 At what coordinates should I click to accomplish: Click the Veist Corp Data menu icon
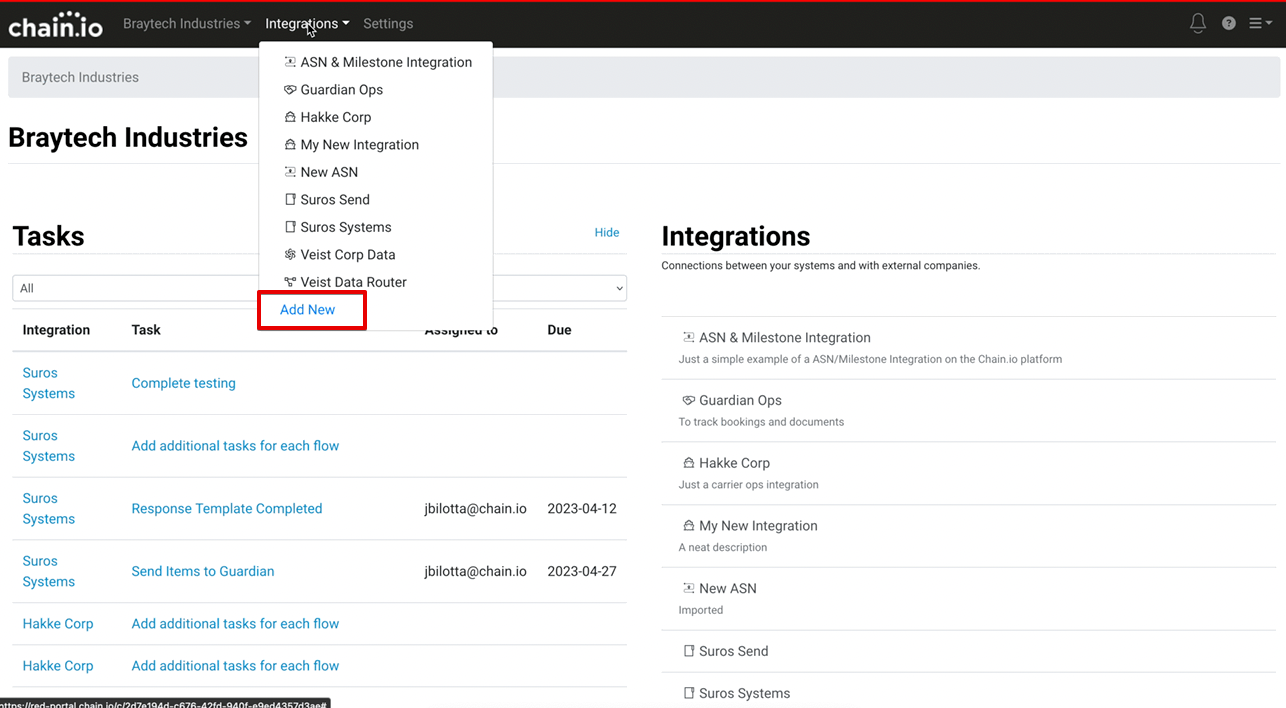tap(290, 255)
